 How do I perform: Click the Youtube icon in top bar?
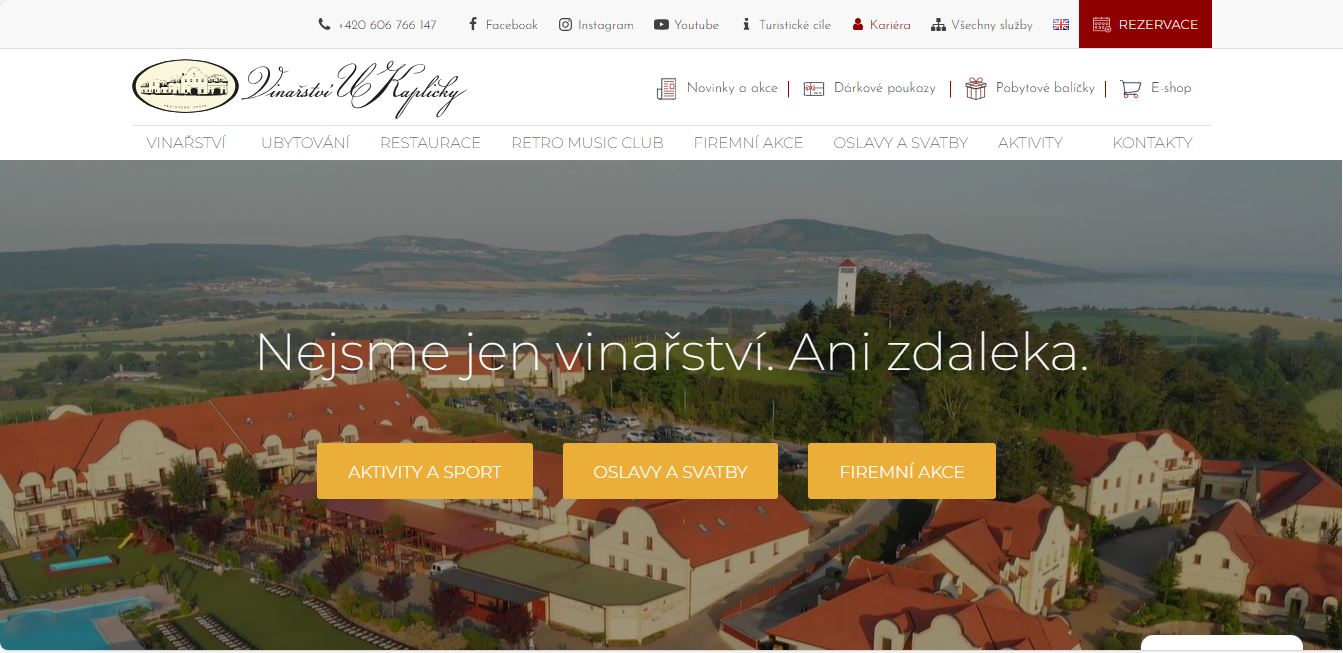pos(661,25)
